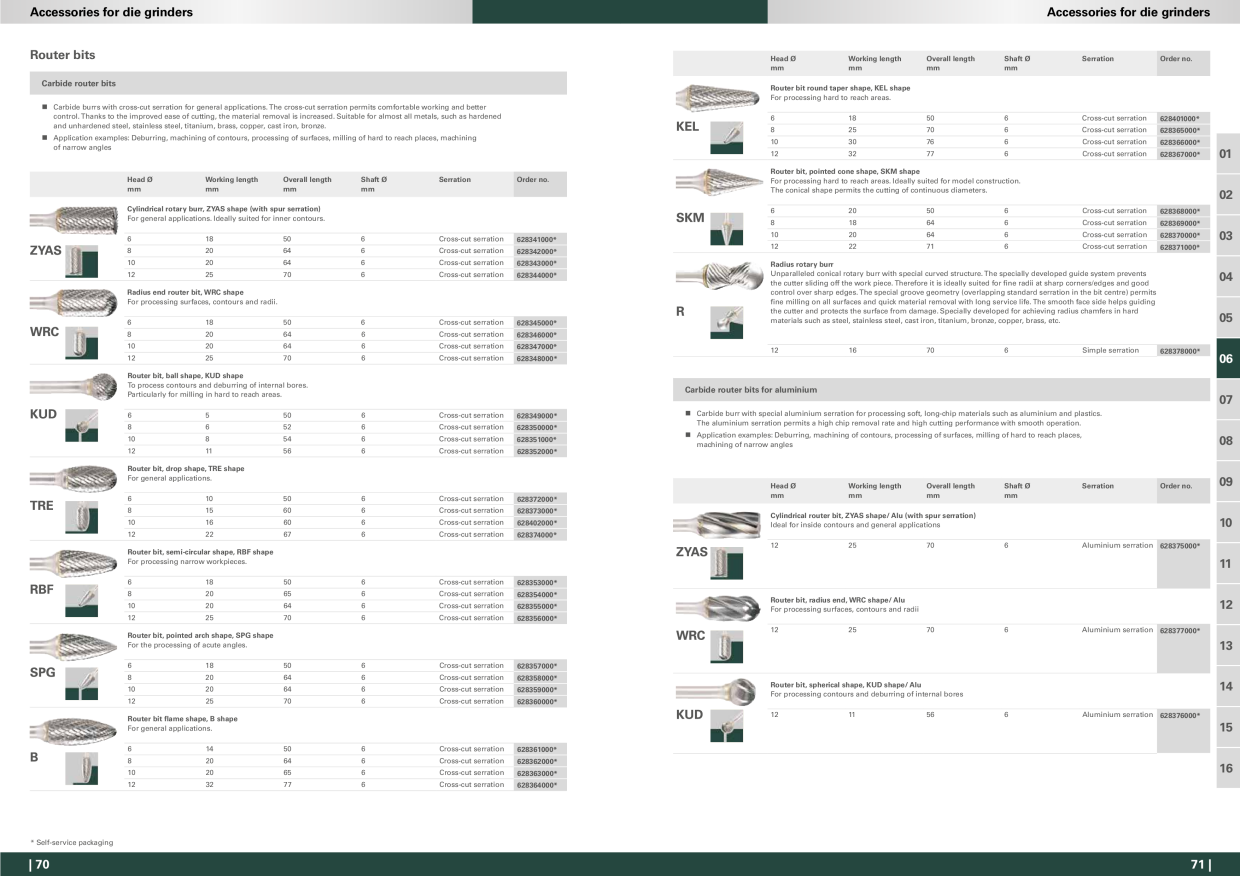Screen dimensions: 1240x876
Task: Click 'Aluminium serration' in aluminium ZYAS row
Action: 1117,546
